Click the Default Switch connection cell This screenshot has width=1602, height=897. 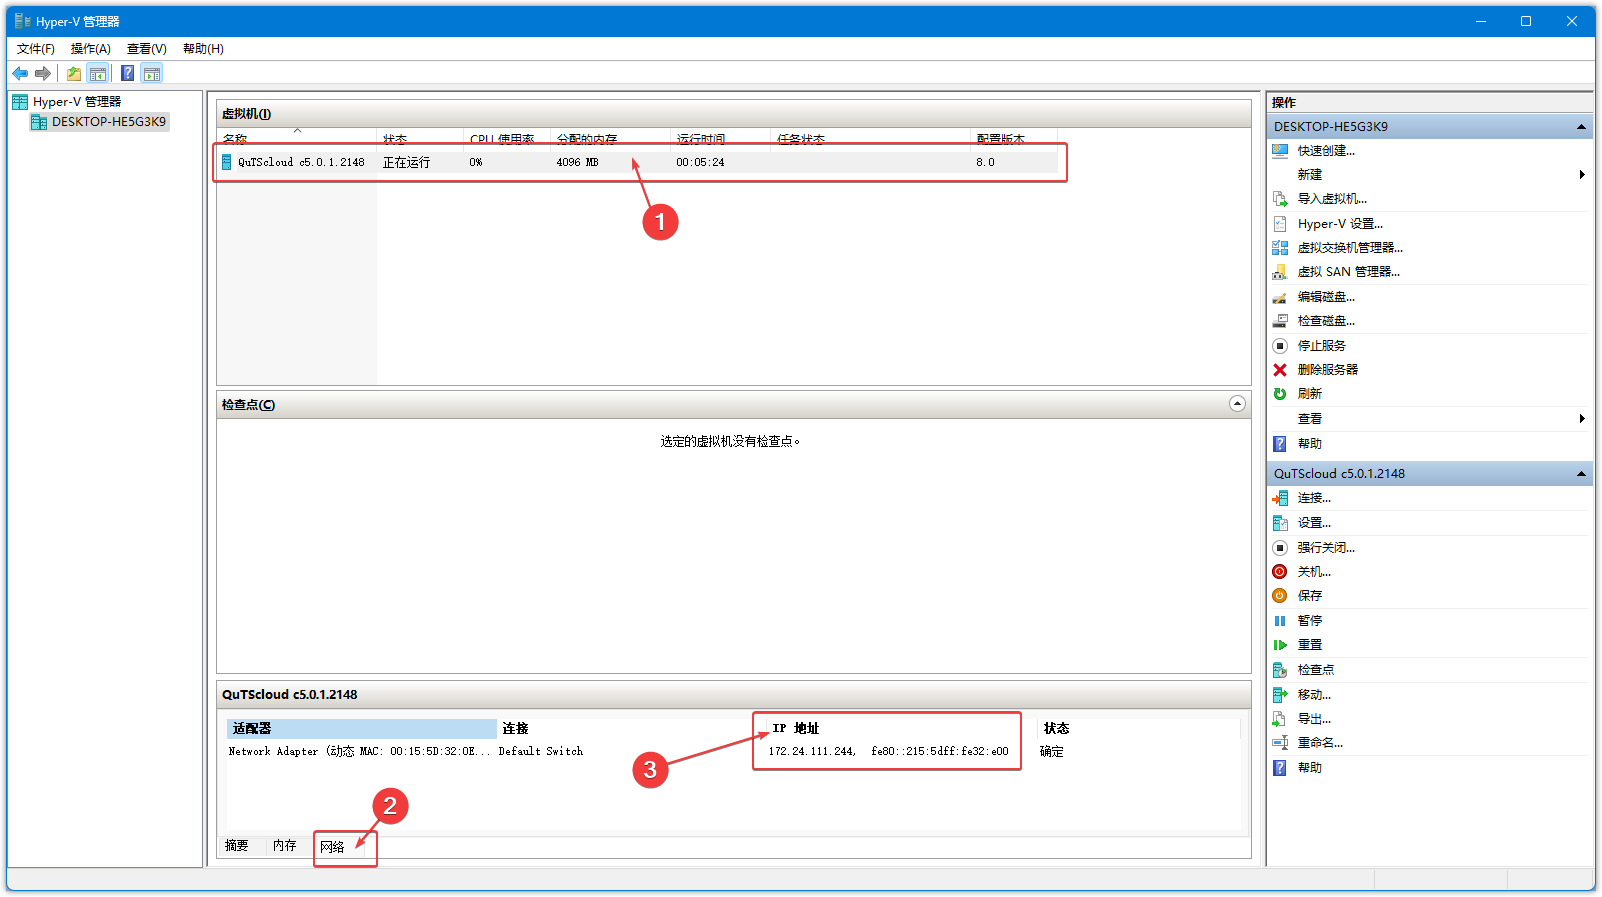pyautogui.click(x=541, y=752)
